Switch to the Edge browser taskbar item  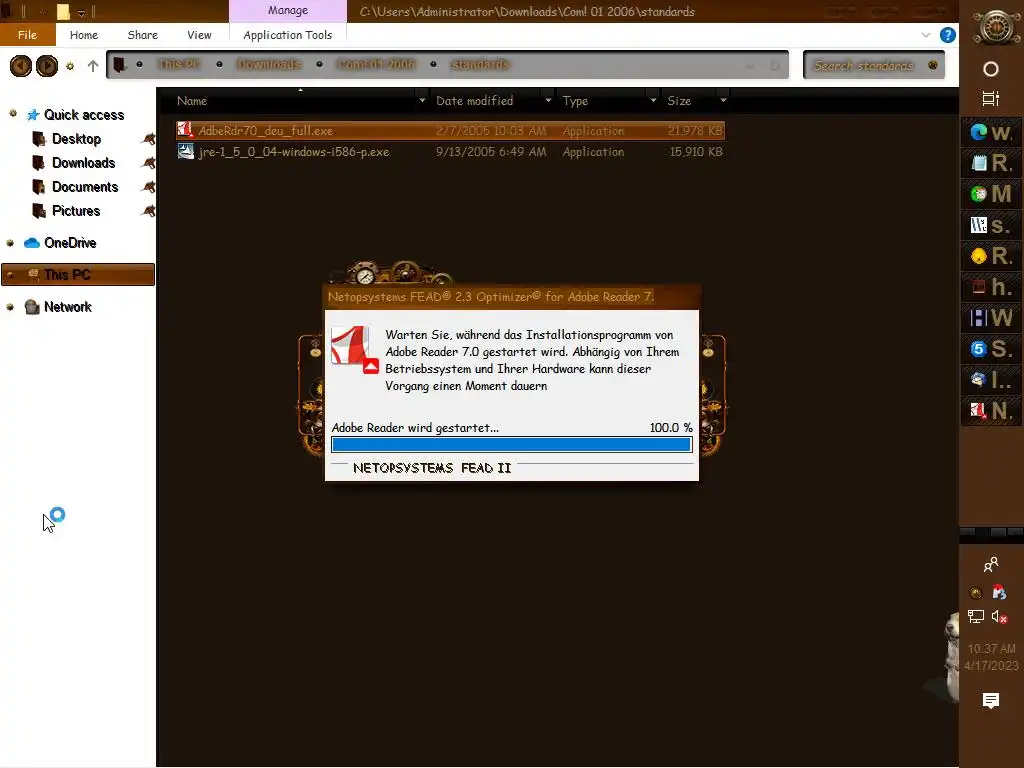click(x=991, y=132)
